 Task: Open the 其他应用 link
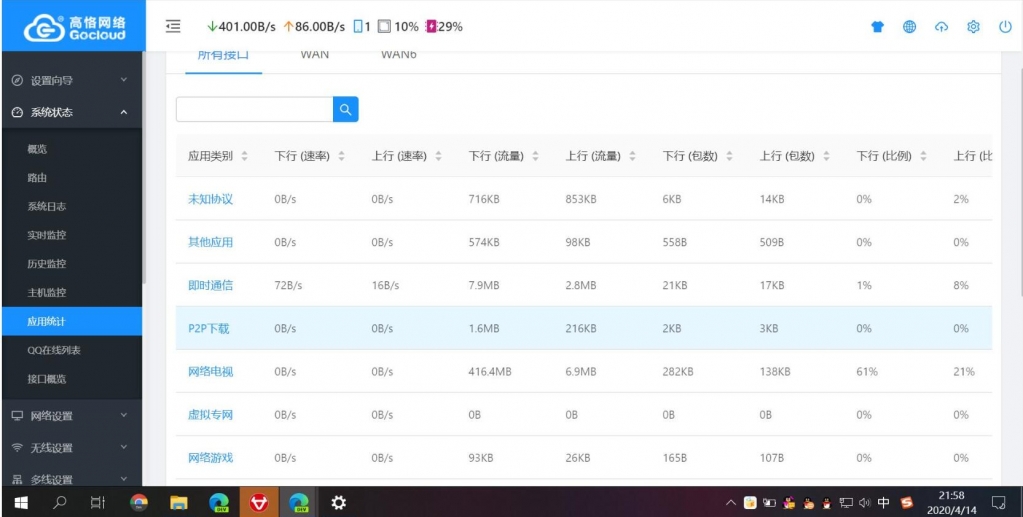210,242
